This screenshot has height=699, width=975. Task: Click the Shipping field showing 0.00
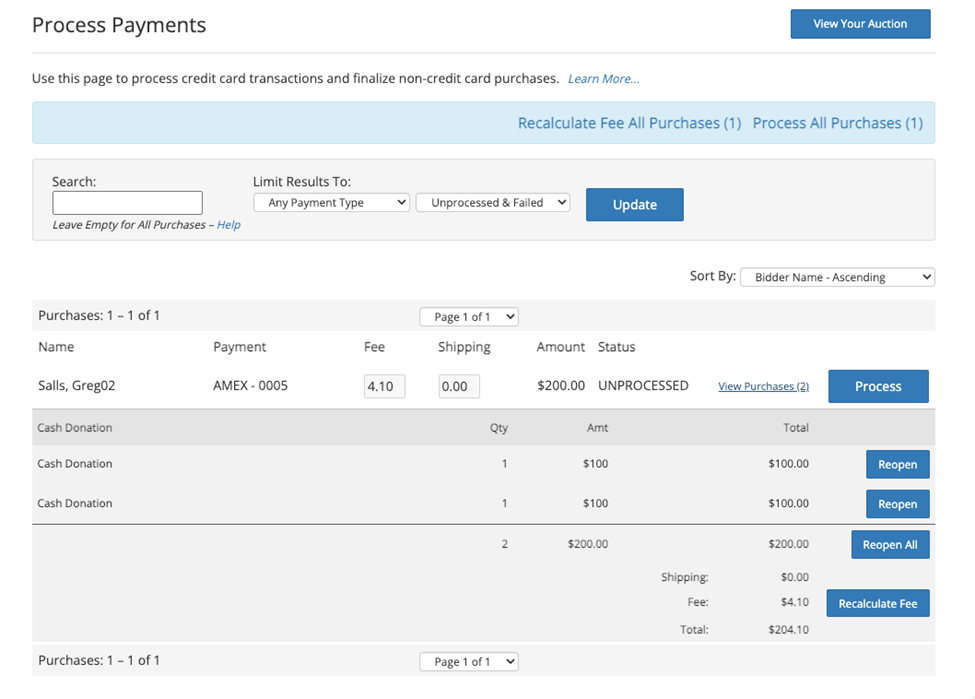[x=459, y=386]
